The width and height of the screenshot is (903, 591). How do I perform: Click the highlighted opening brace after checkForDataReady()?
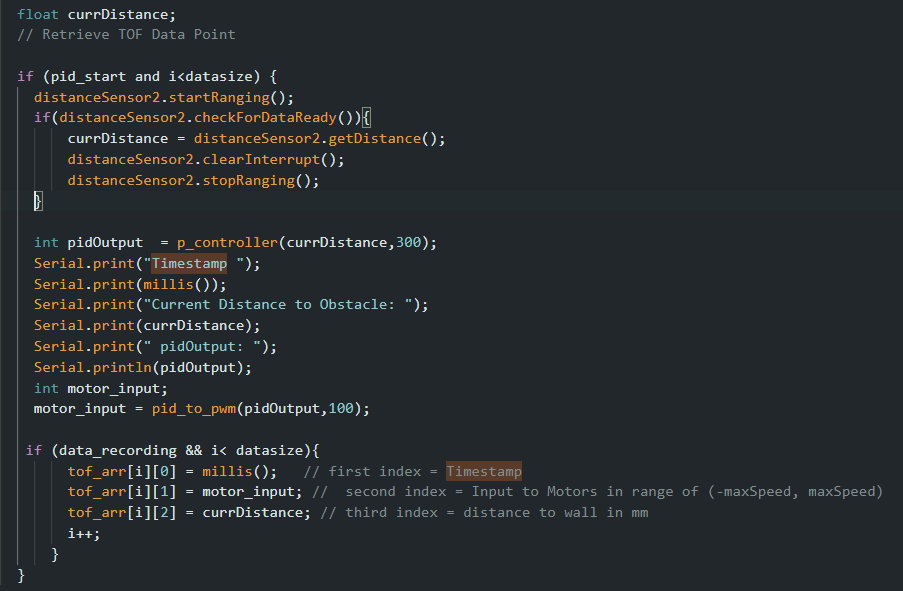(x=366, y=118)
